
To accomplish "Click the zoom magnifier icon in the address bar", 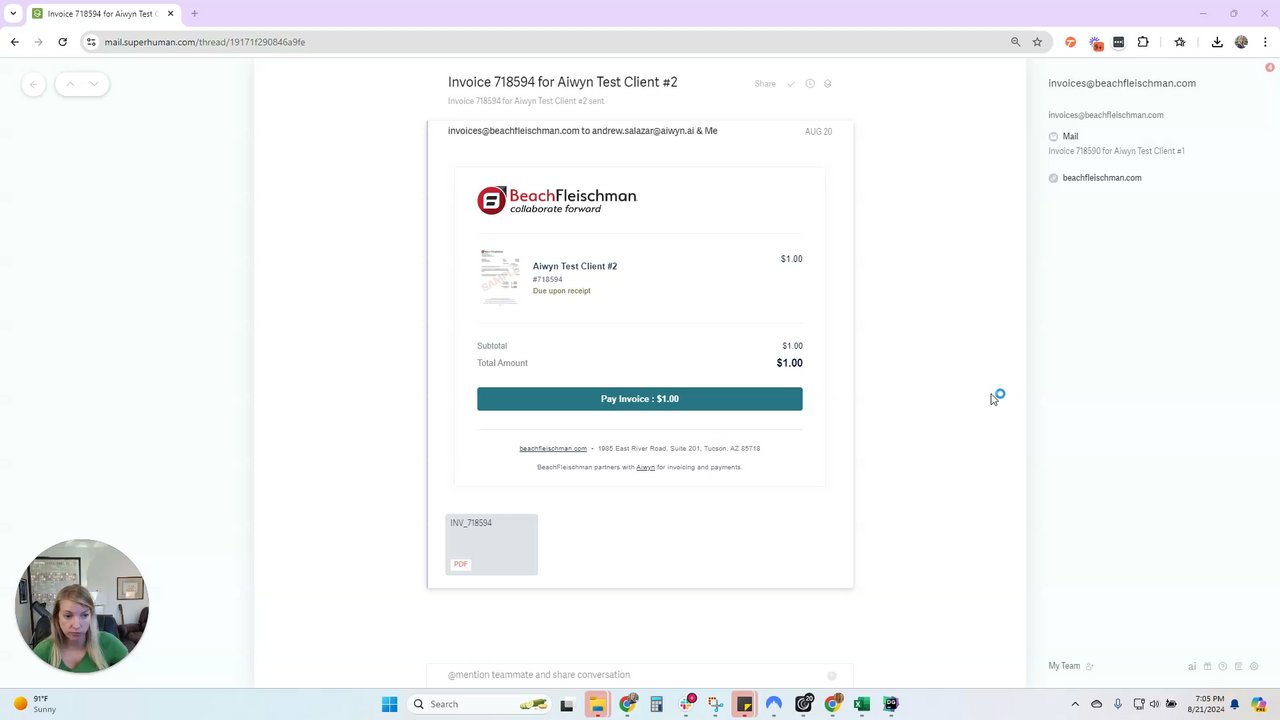I will [1016, 42].
